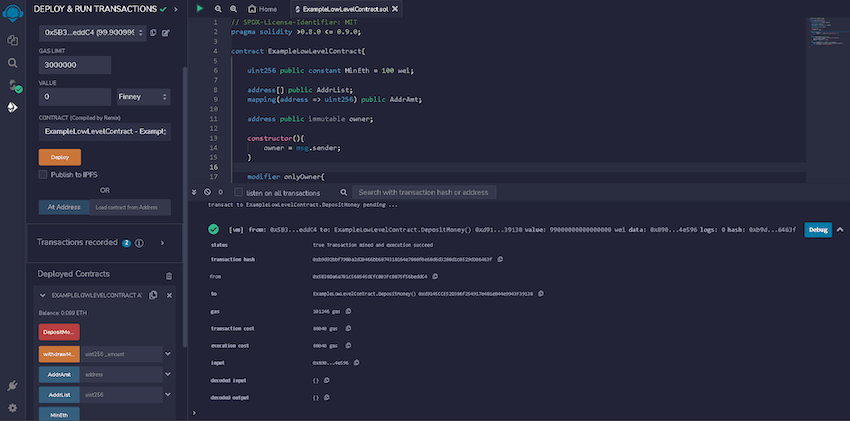The image size is (850, 421).
Task: Expand the Deploy & Run panel header arrow
Action: click(176, 9)
